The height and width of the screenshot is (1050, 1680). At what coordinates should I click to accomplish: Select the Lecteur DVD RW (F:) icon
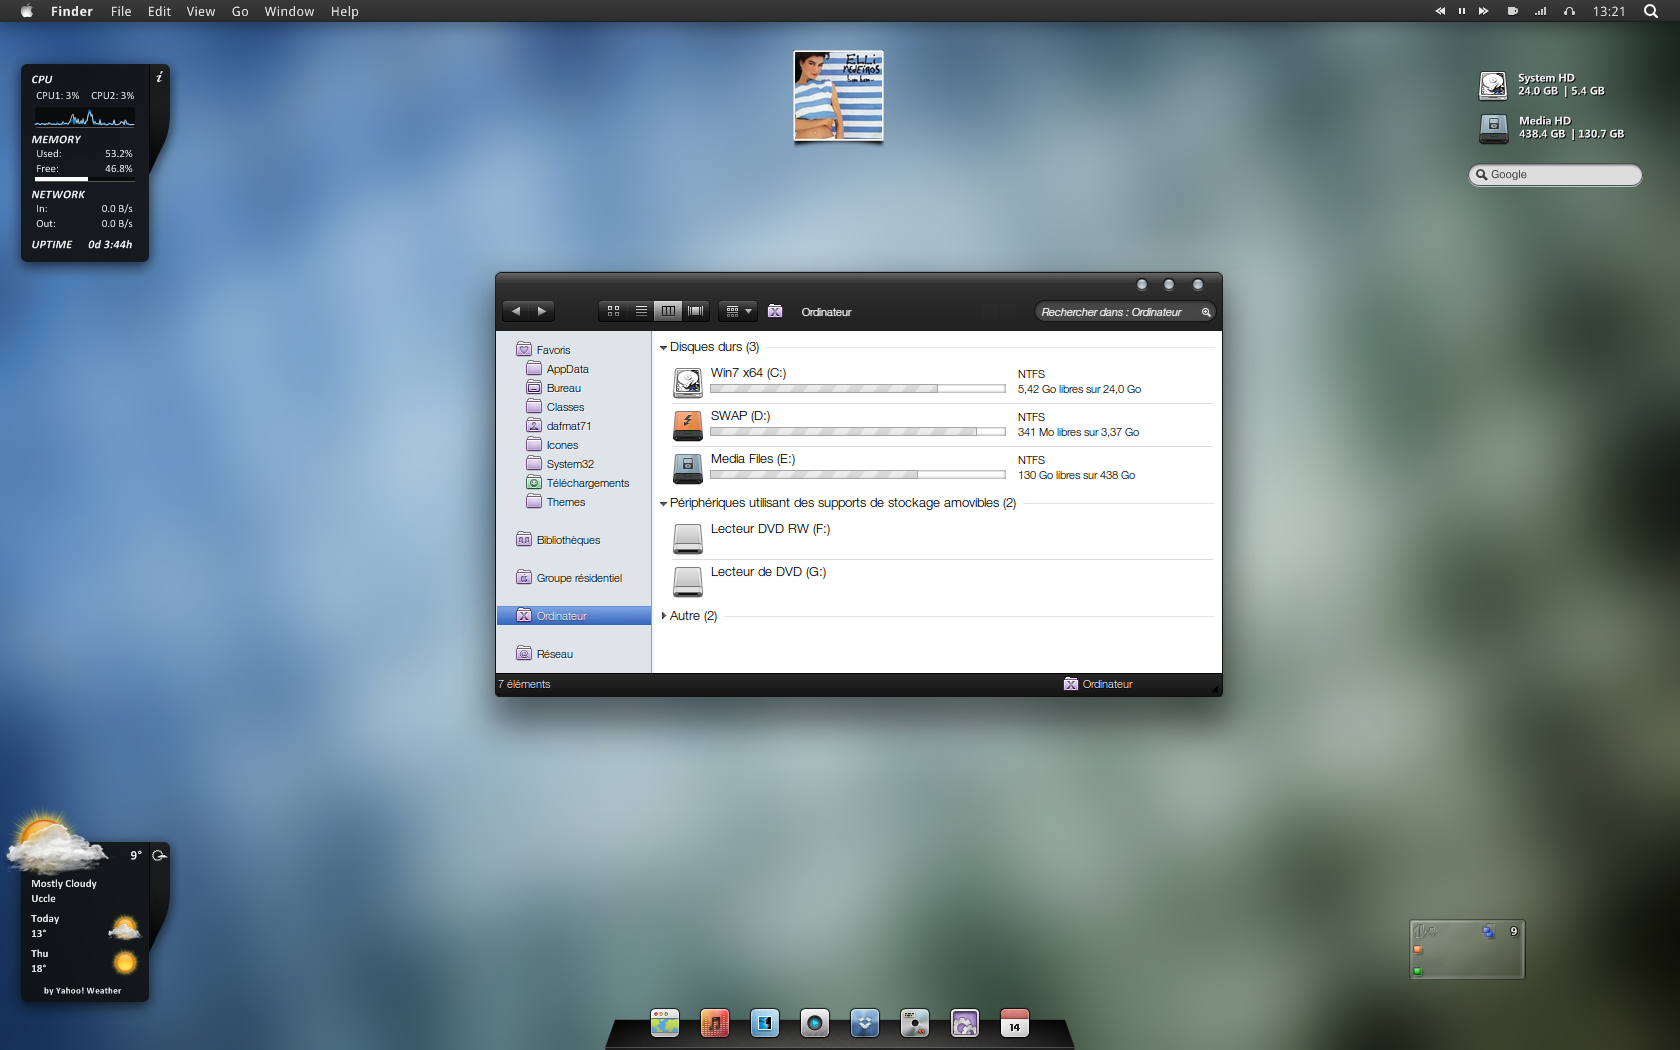(x=688, y=538)
